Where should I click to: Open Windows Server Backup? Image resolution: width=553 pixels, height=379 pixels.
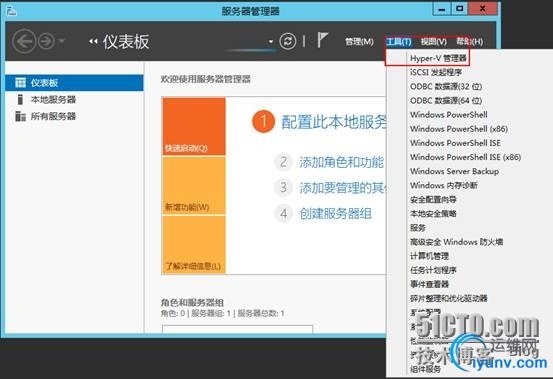pyautogui.click(x=454, y=171)
